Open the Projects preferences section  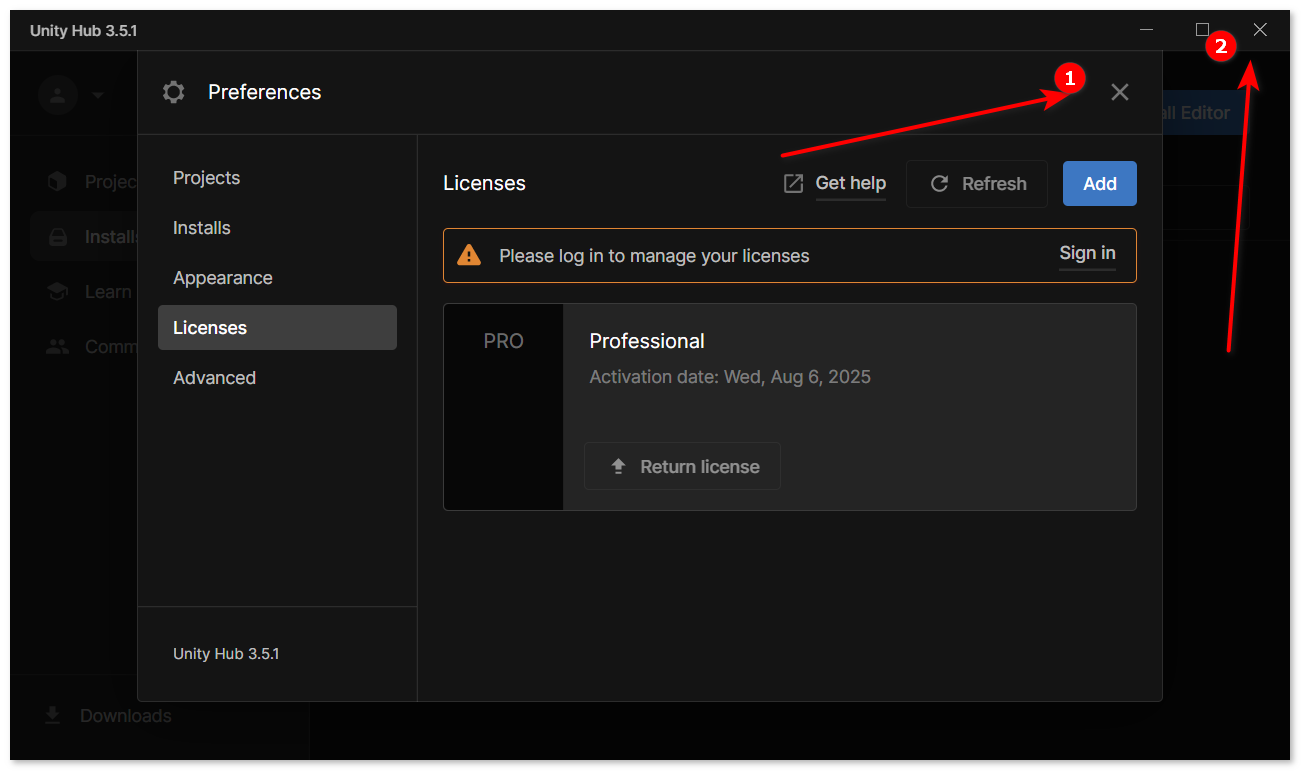click(277, 178)
